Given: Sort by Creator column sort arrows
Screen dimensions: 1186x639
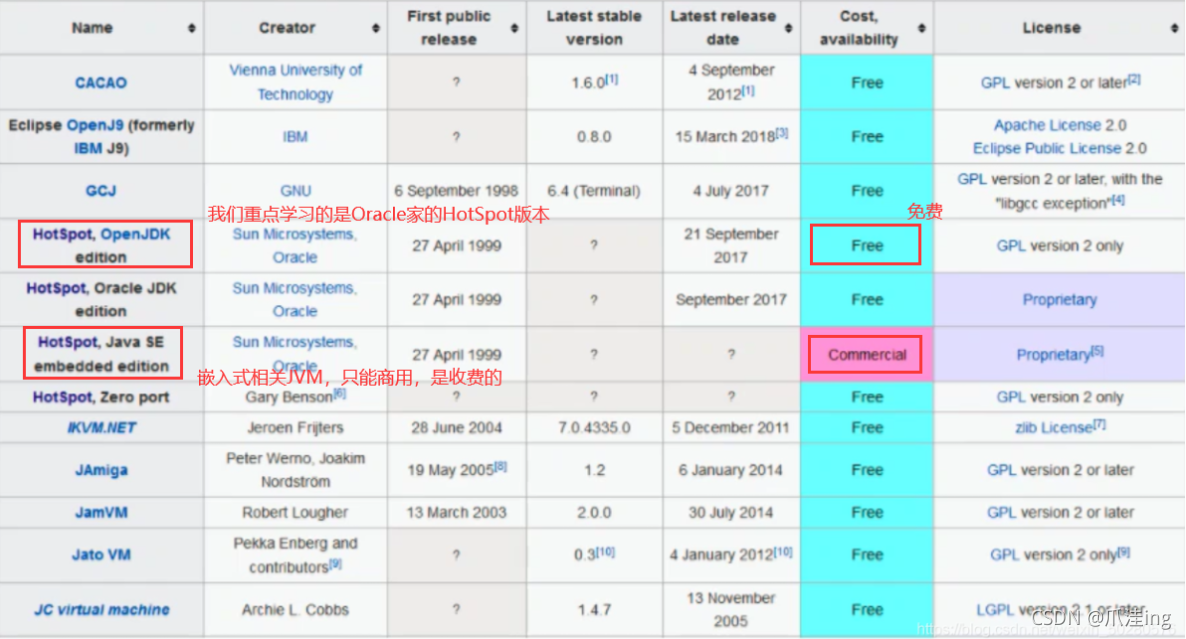Looking at the screenshot, I should point(375,28).
